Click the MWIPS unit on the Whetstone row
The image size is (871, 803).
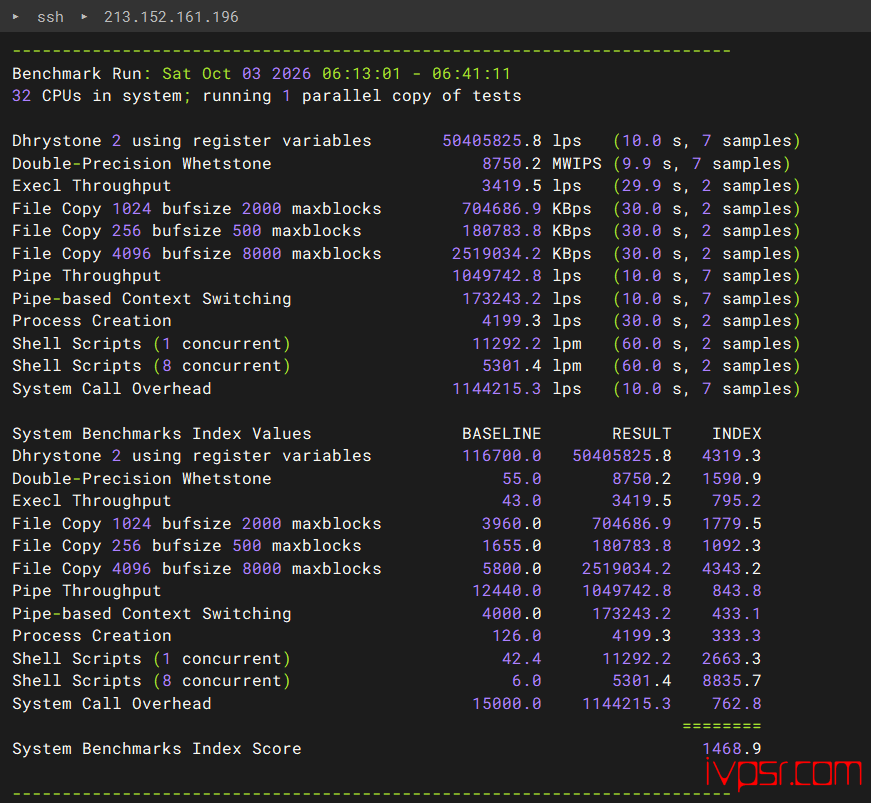pyautogui.click(x=577, y=164)
